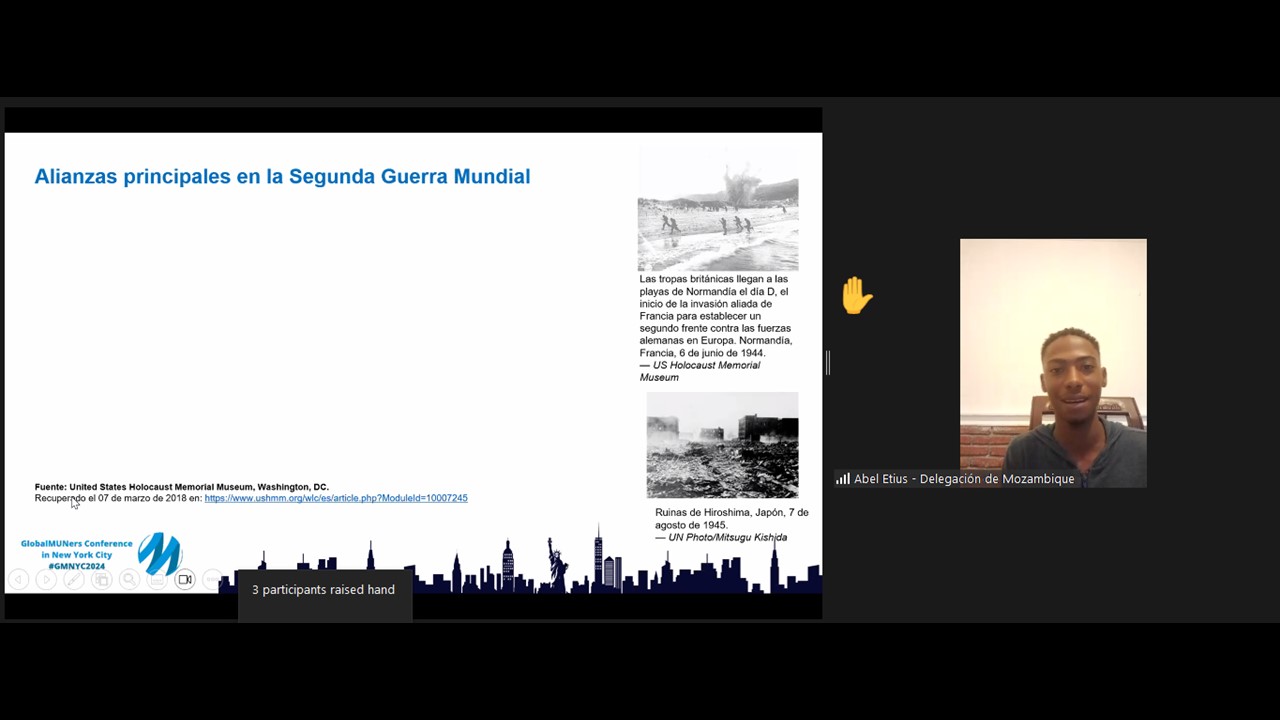
Task: Open the pen and laser pointer tool
Action: 74,579
